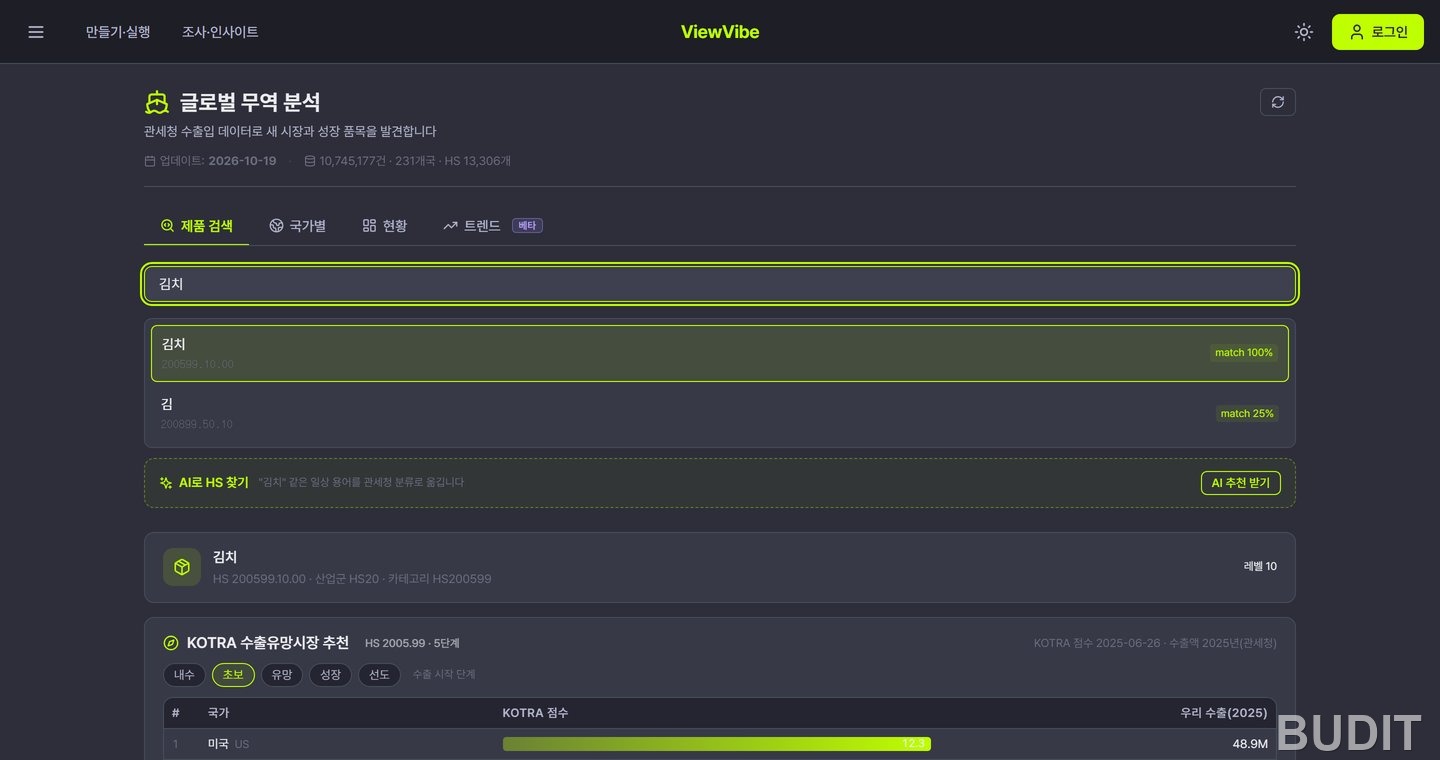
Task: Click the 48.9M export value
Action: (x=1250, y=744)
